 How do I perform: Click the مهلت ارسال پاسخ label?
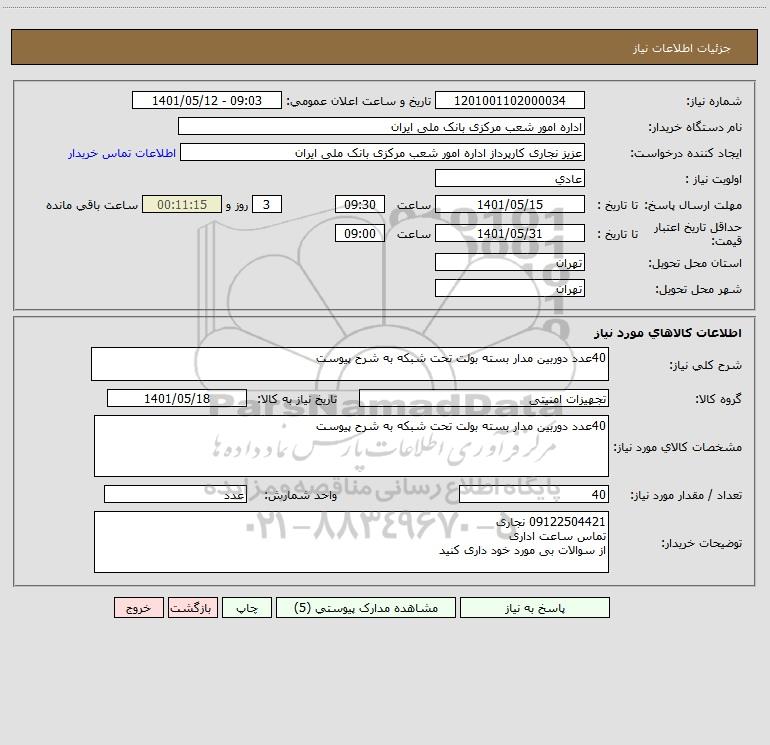click(x=693, y=205)
